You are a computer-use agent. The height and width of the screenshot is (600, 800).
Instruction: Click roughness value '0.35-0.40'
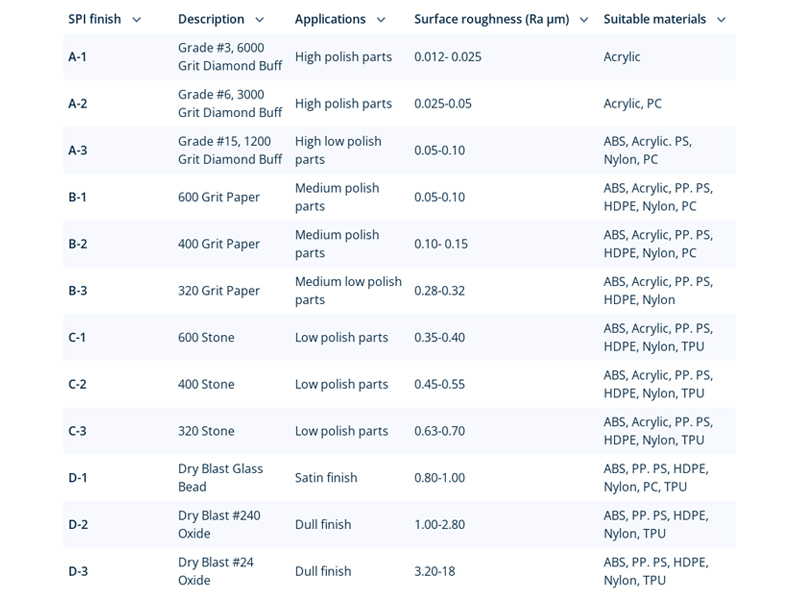[x=439, y=337]
